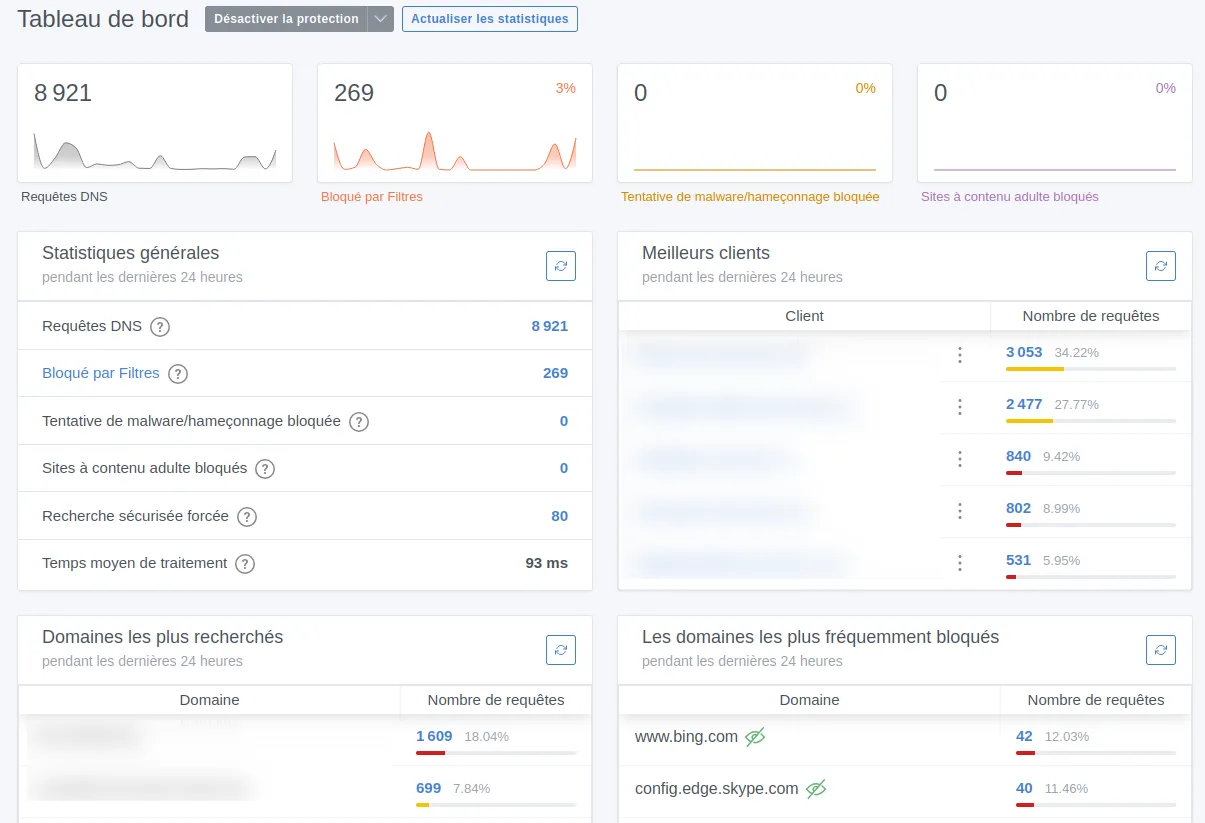Click the 40 count for config.edge.skype.com
Image resolution: width=1205 pixels, height=823 pixels.
1024,788
